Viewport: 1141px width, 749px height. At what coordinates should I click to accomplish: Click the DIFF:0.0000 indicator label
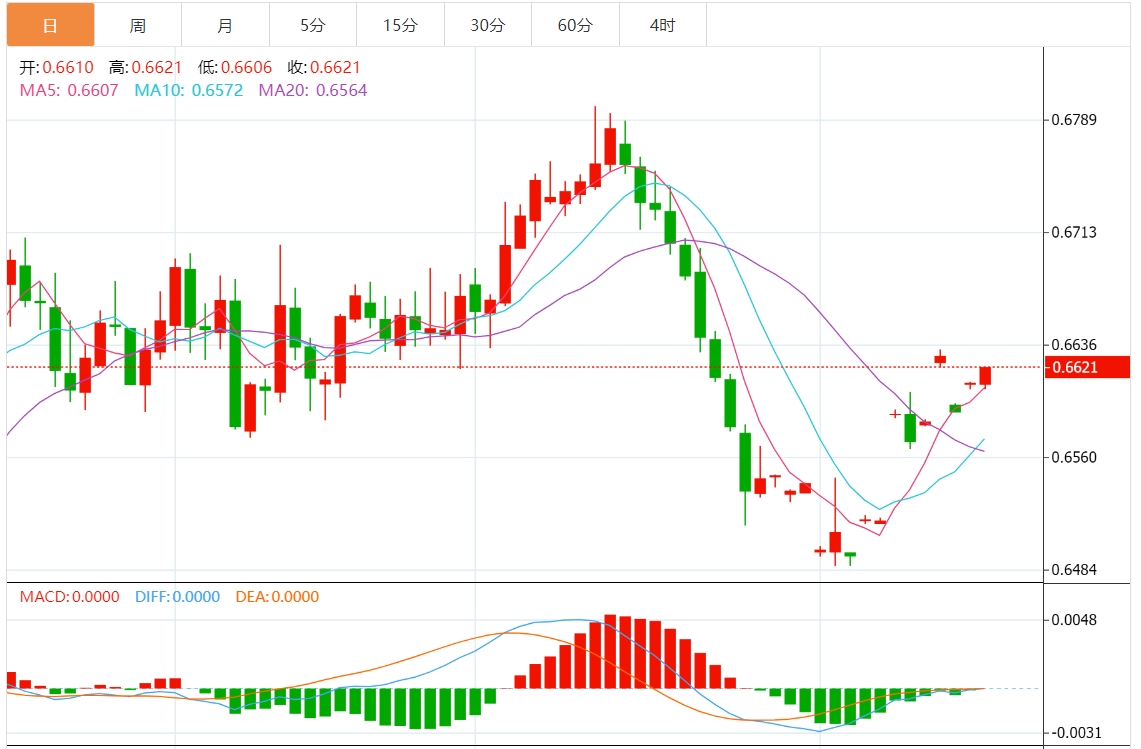pyautogui.click(x=178, y=597)
